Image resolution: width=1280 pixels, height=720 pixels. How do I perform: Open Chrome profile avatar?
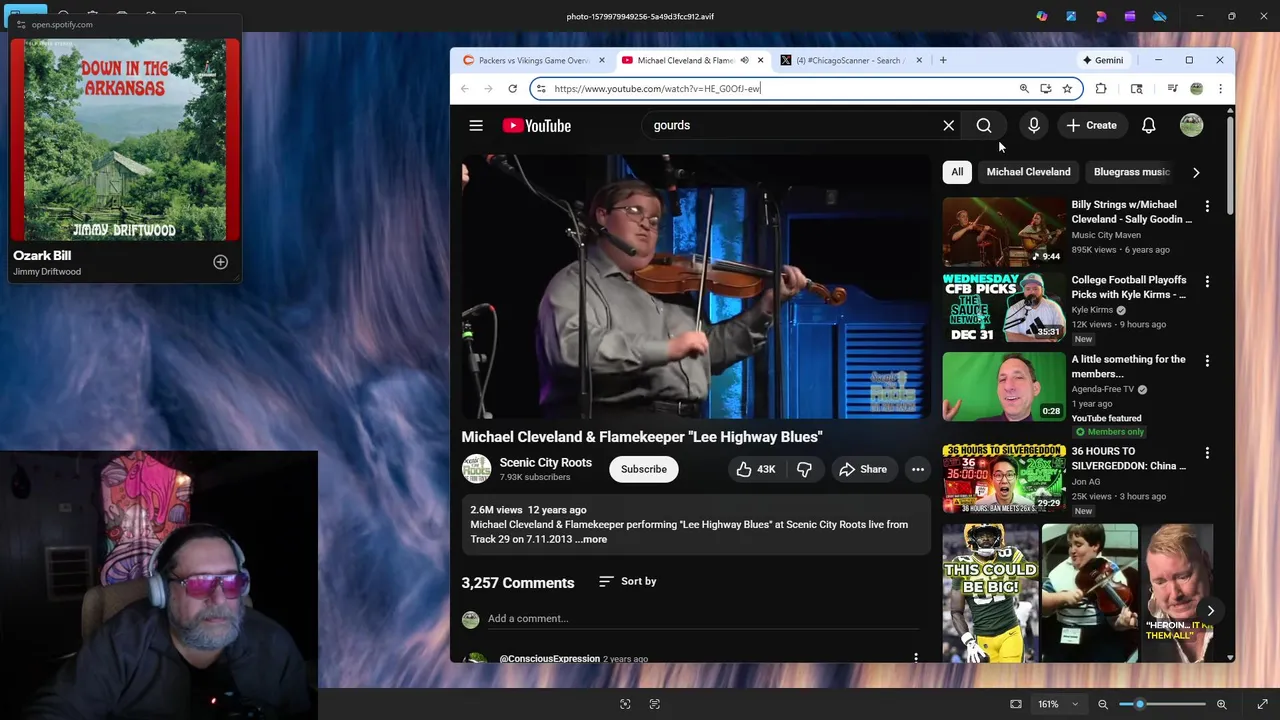point(1196,89)
